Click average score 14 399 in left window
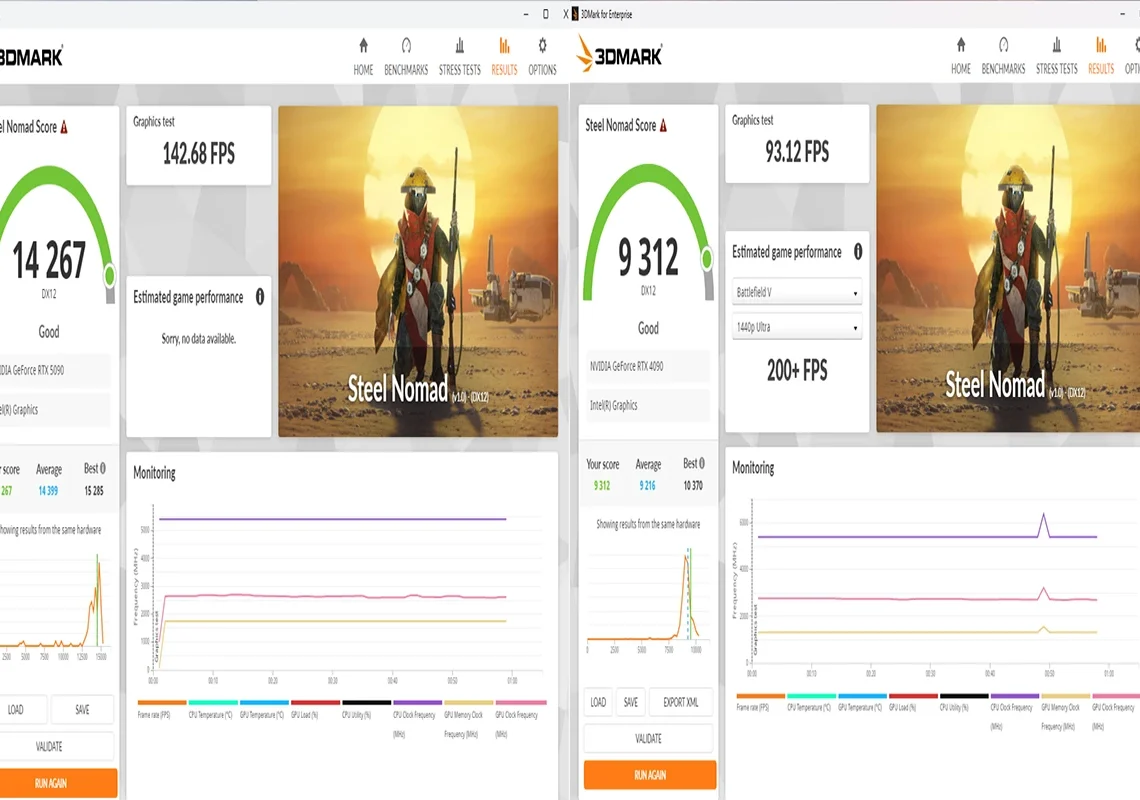 point(48,490)
